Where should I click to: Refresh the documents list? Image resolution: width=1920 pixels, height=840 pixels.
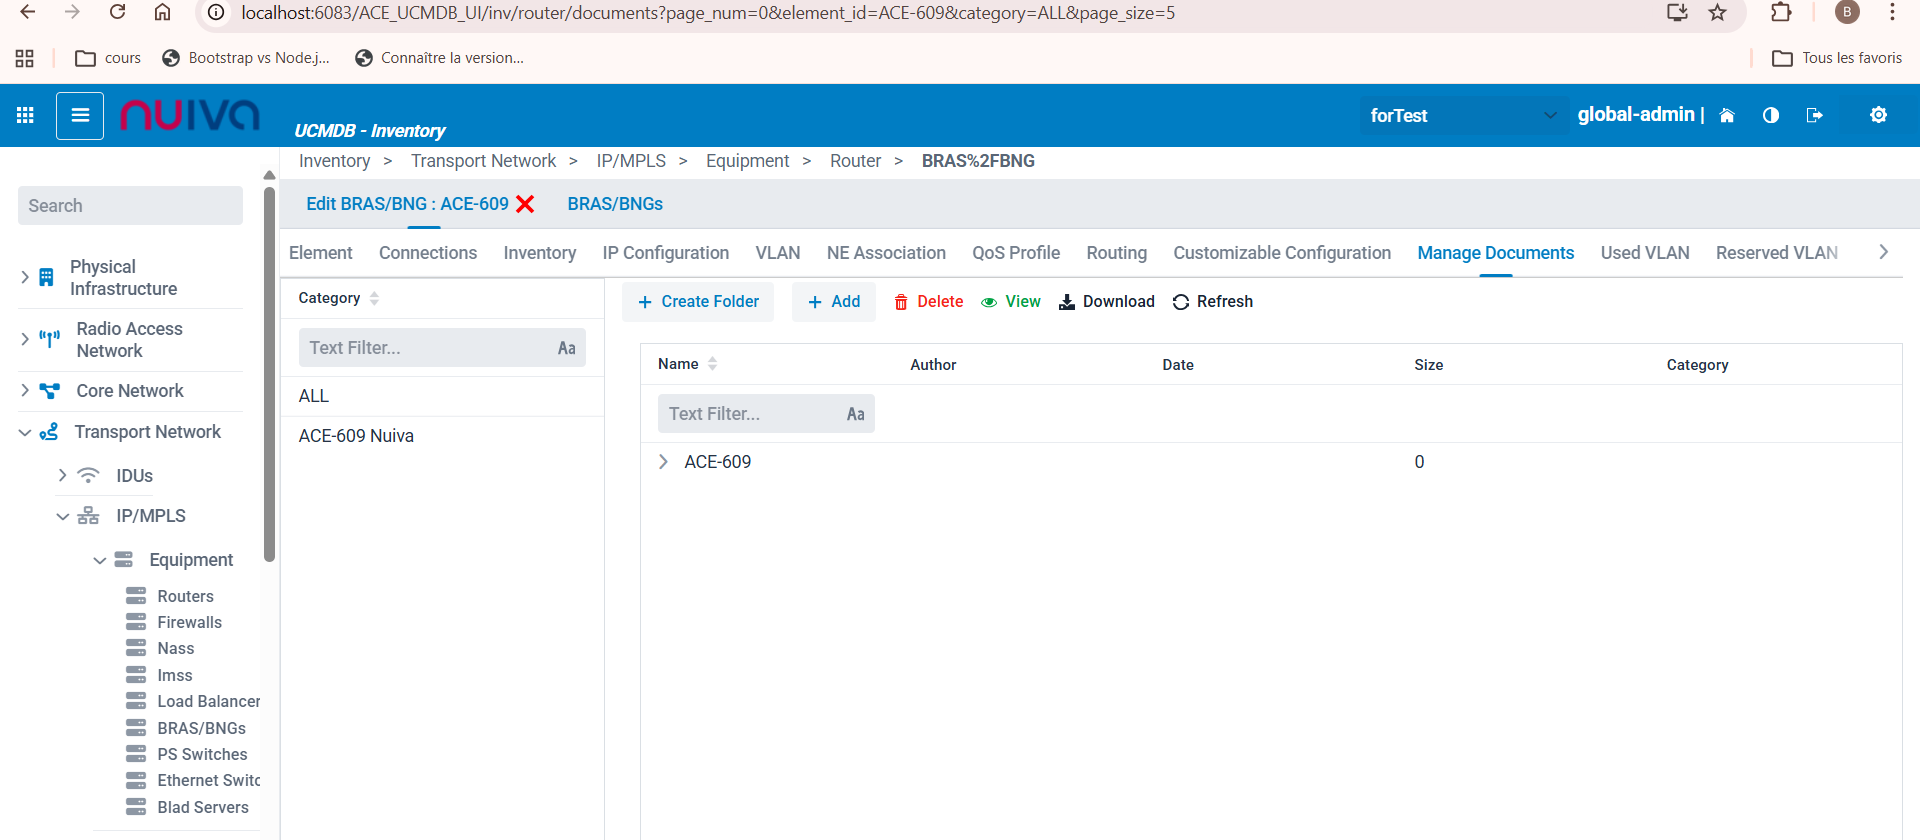[x=1212, y=302]
